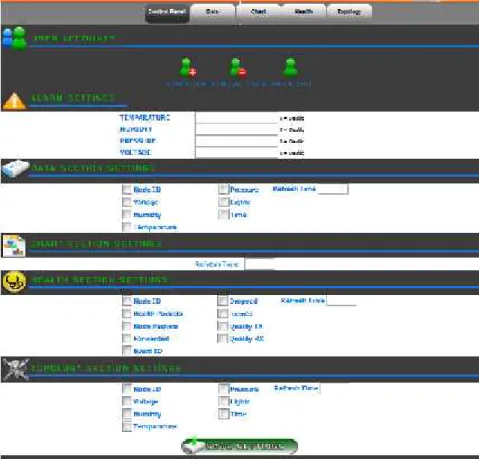
Task: Click the Data Section drive icon
Action: (15, 169)
